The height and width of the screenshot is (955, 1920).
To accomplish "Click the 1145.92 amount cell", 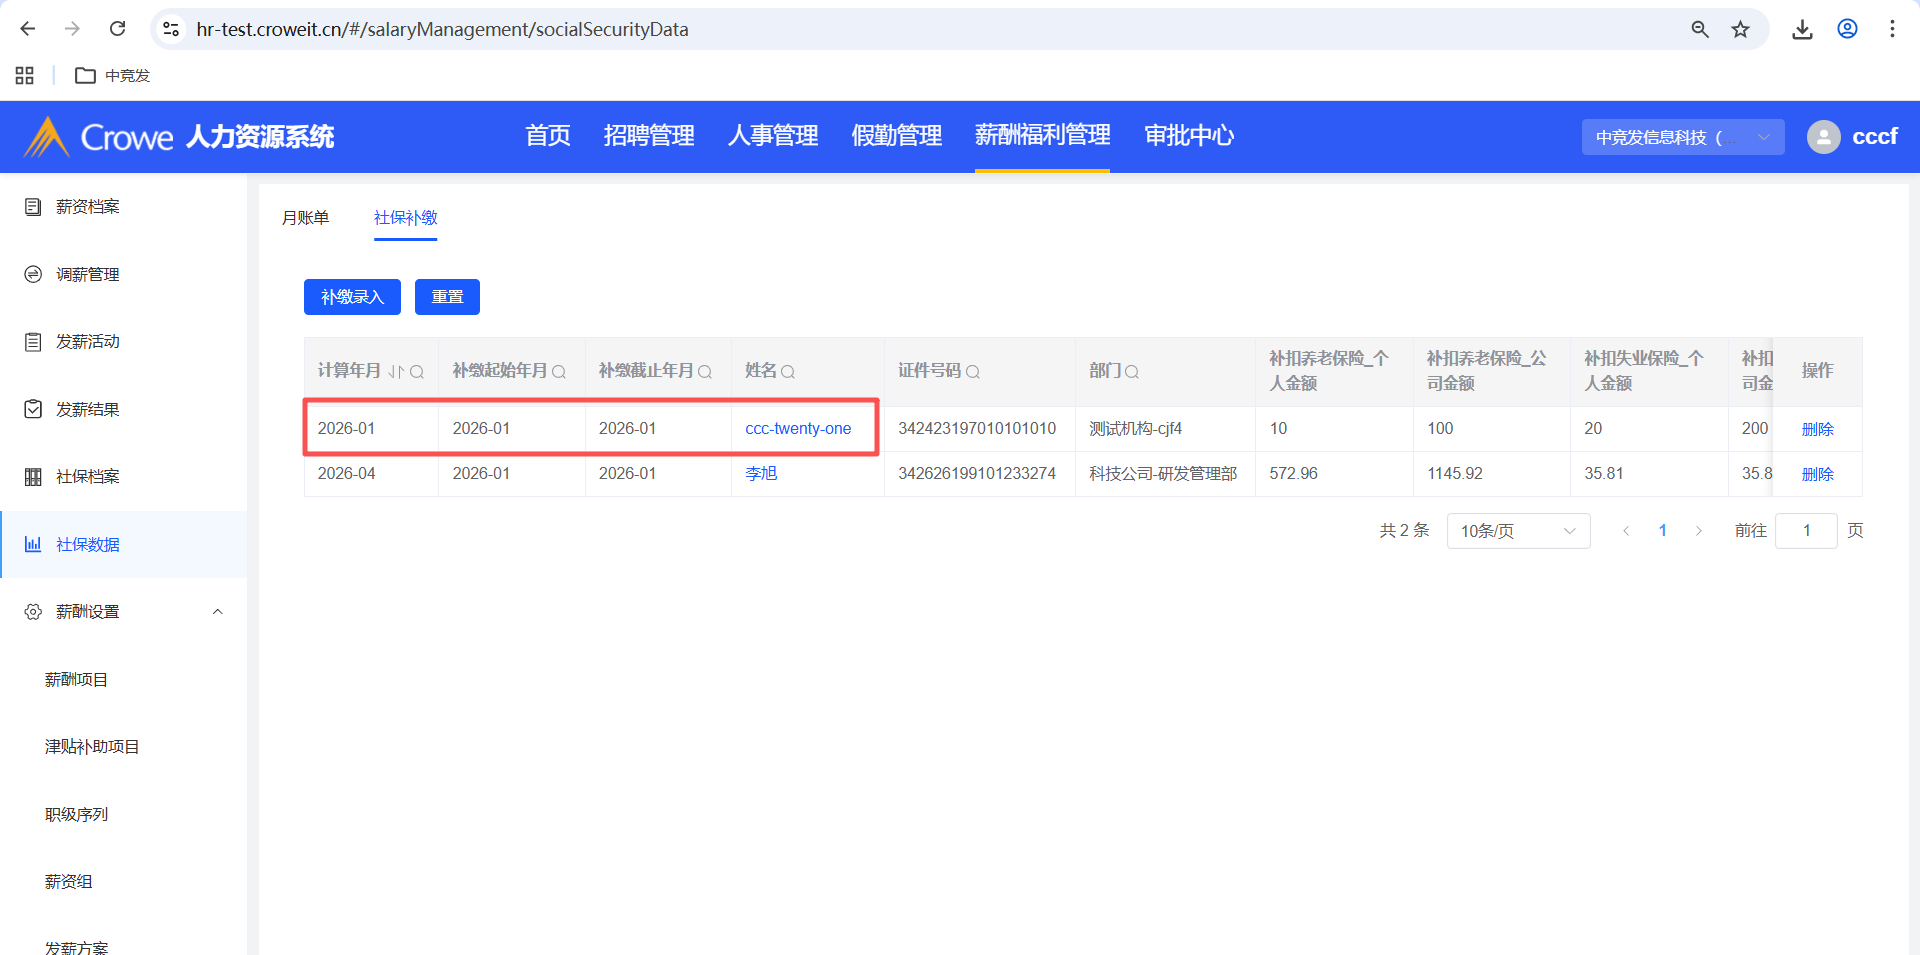I will [1455, 474].
